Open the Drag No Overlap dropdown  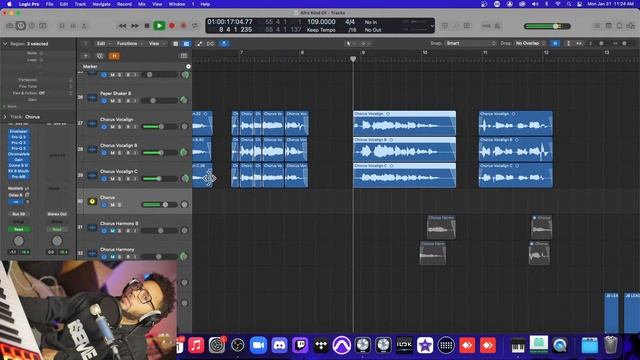tap(530, 43)
